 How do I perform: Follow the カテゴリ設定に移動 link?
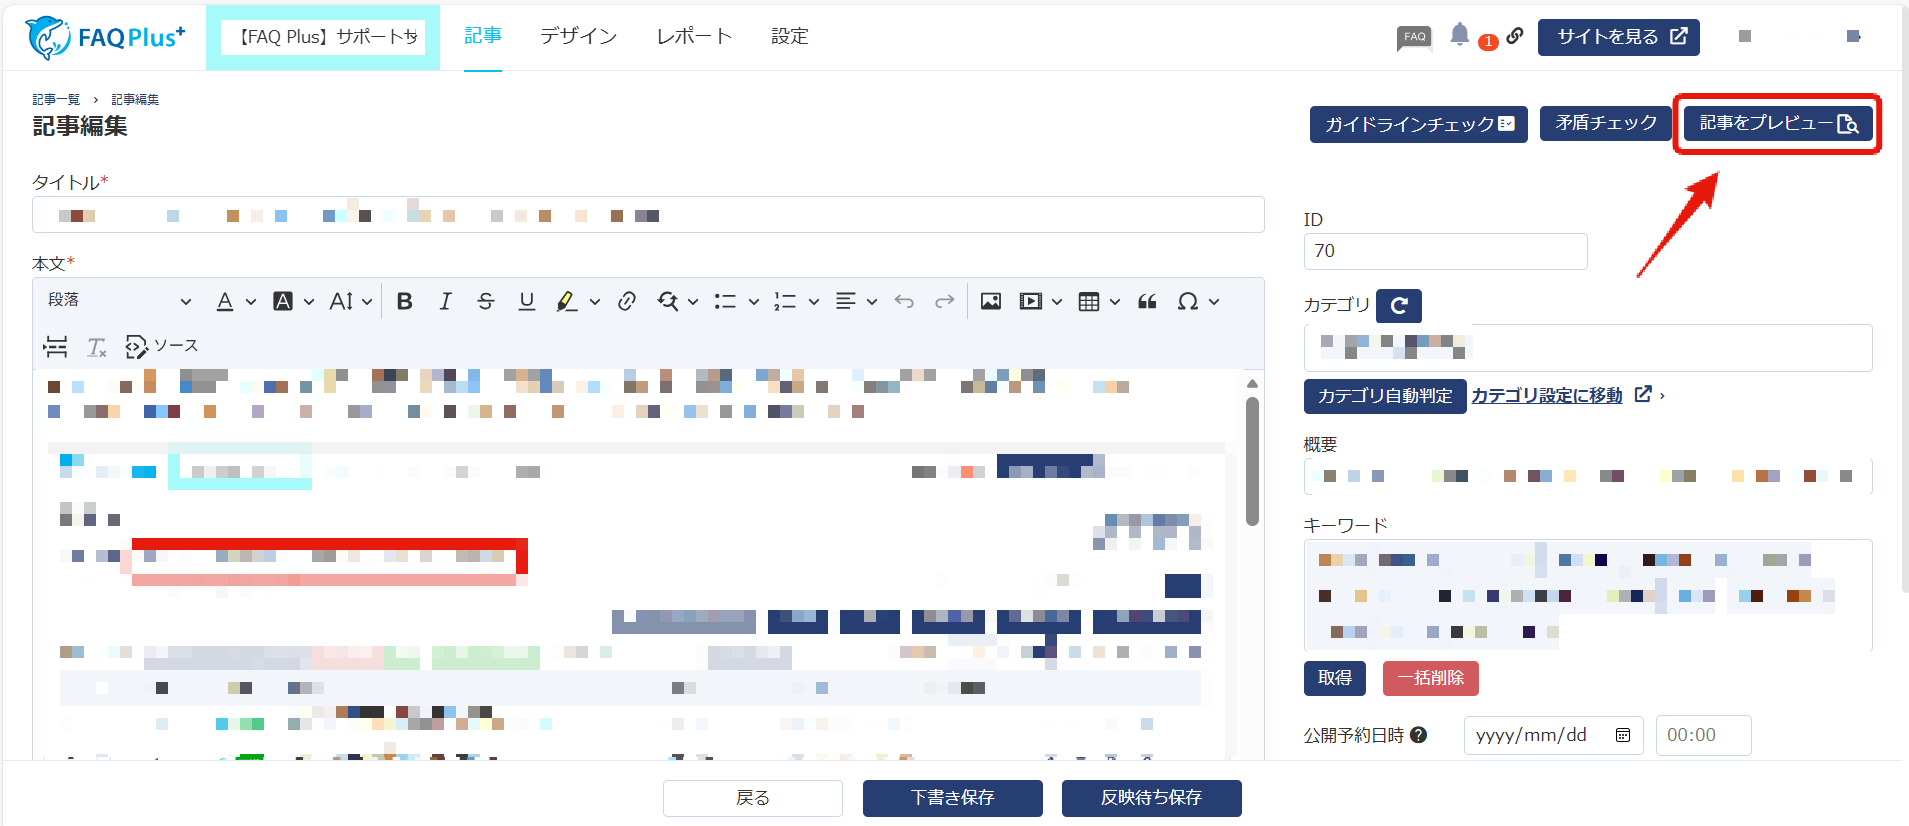1546,396
